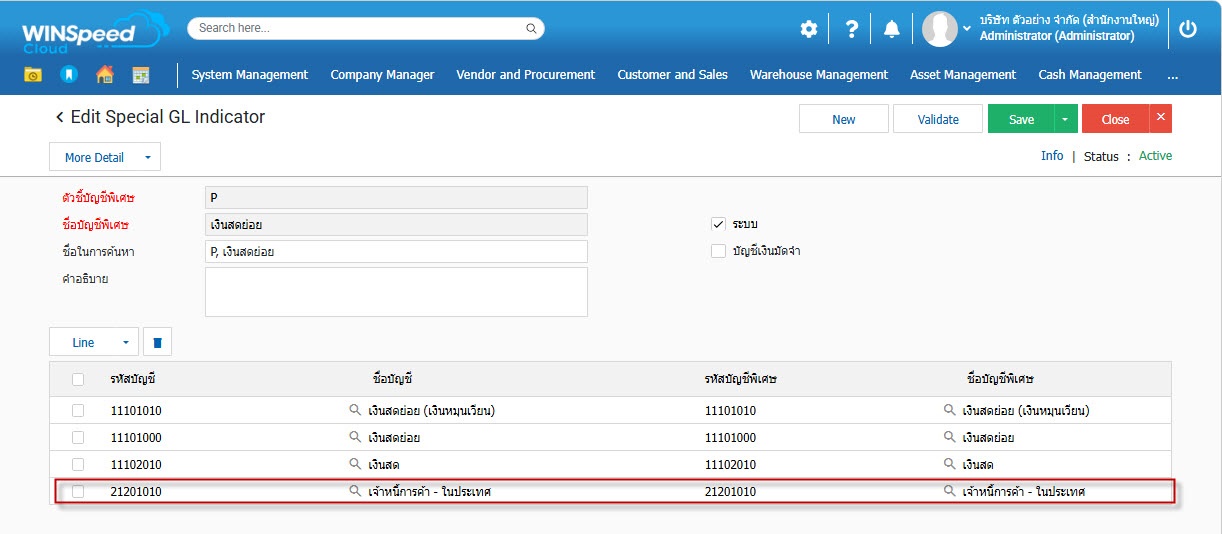Viewport: 1222px width, 534px height.
Task: Open the System Management menu
Action: coord(250,75)
